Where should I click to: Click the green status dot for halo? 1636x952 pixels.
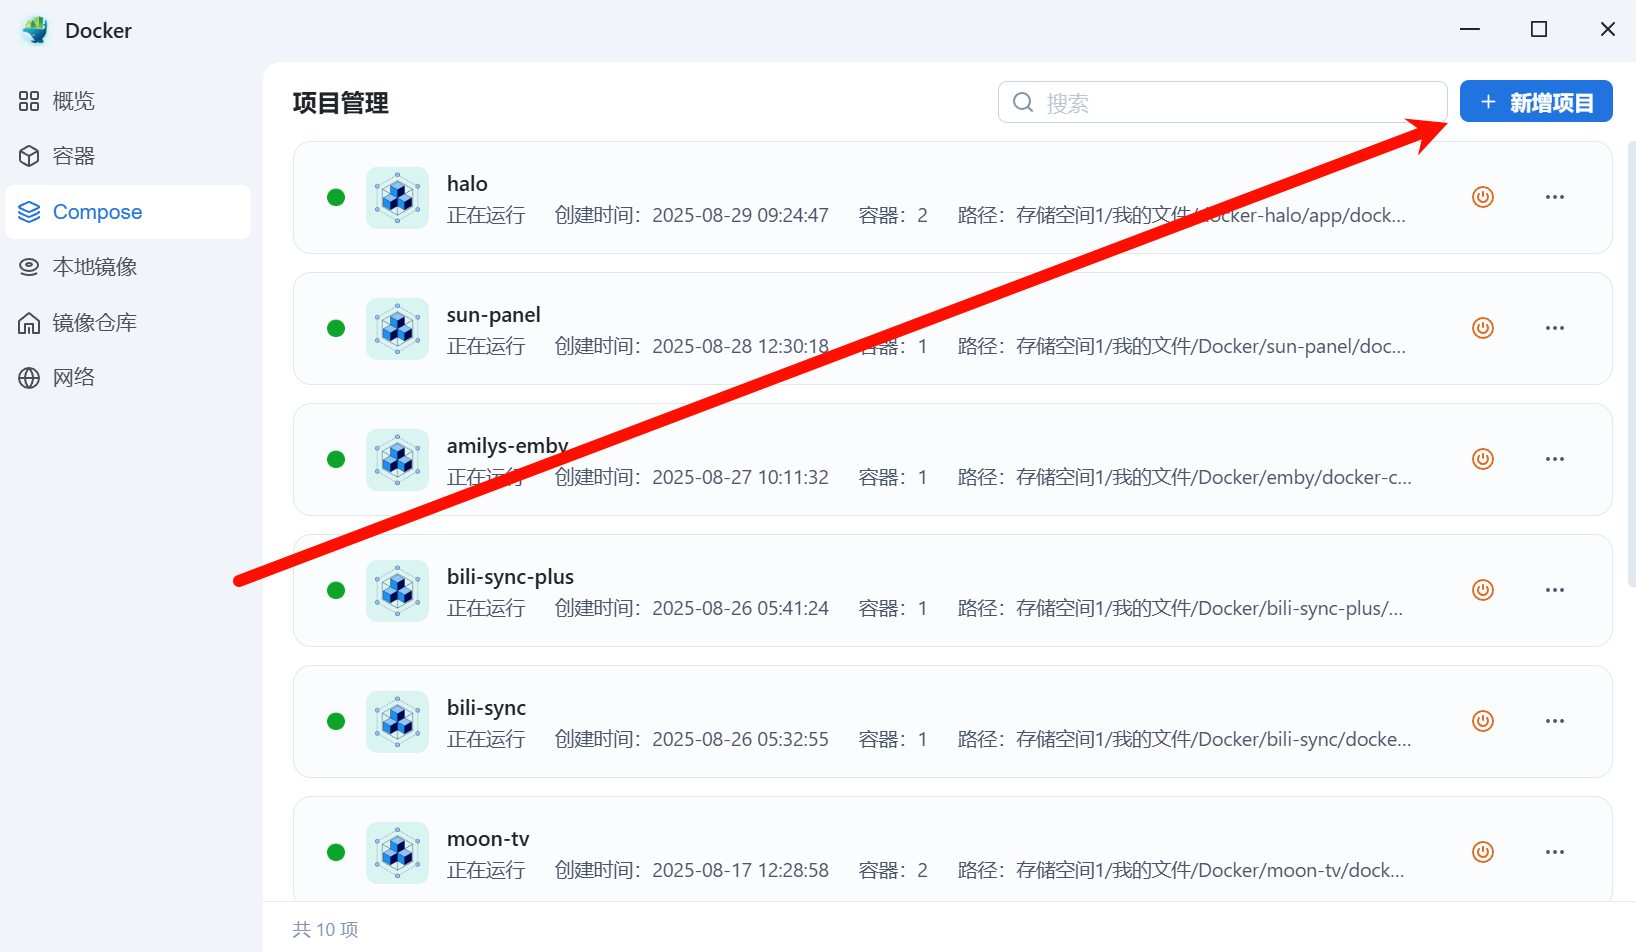tap(336, 197)
